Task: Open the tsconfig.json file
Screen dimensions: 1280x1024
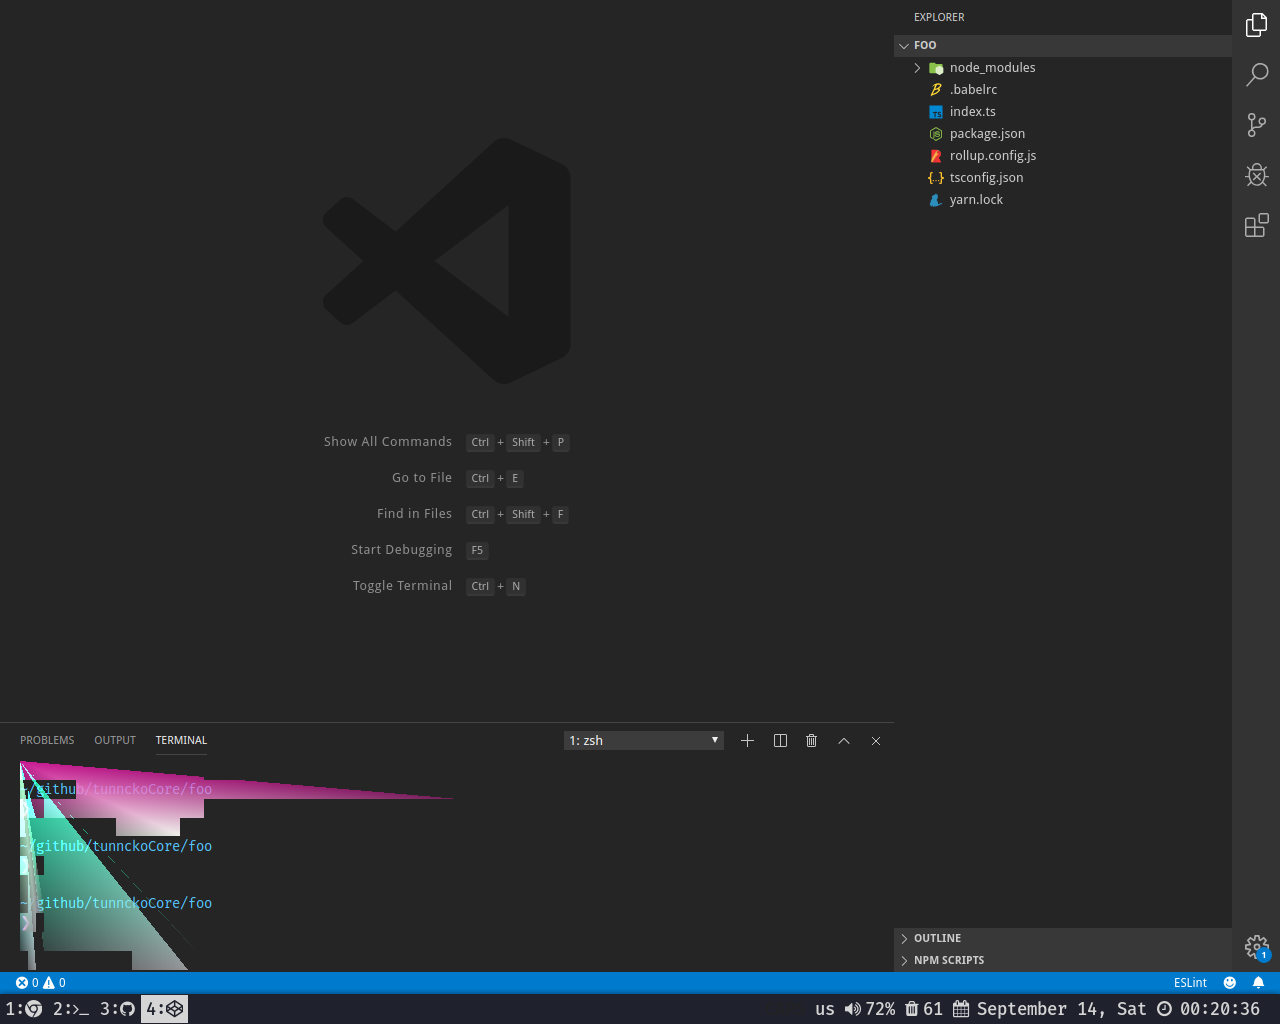Action: point(986,177)
